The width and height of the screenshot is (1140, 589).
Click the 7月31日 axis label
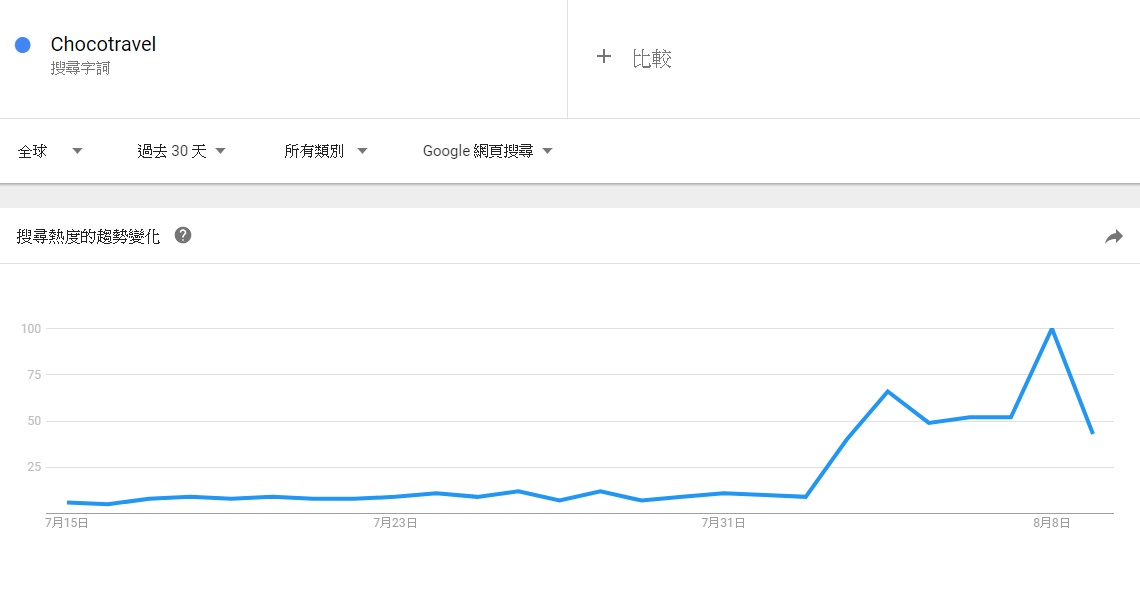point(723,523)
